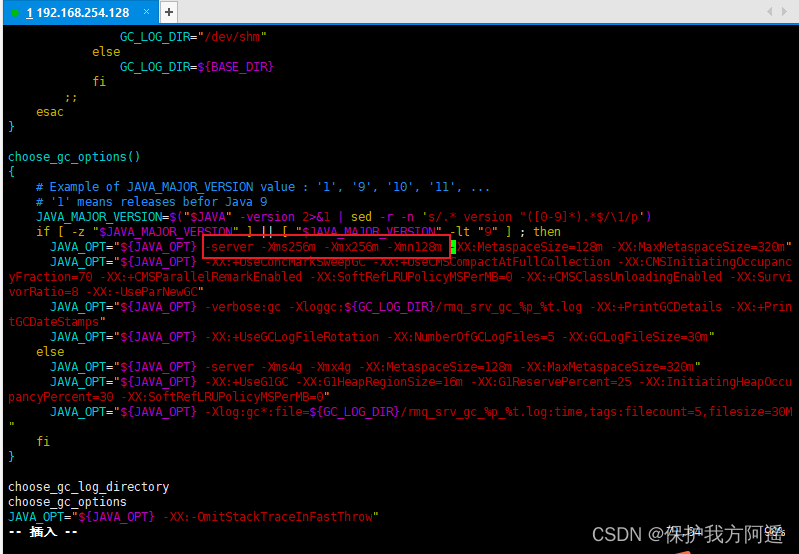
Task: Click JAVA_MAJOR_VERSION=$("$JAVA" assignment line
Action: click(x=344, y=217)
